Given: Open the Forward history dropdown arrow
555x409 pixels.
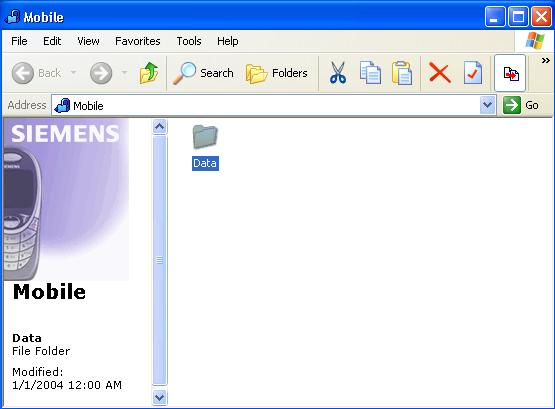Looking at the screenshot, I should click(124, 73).
